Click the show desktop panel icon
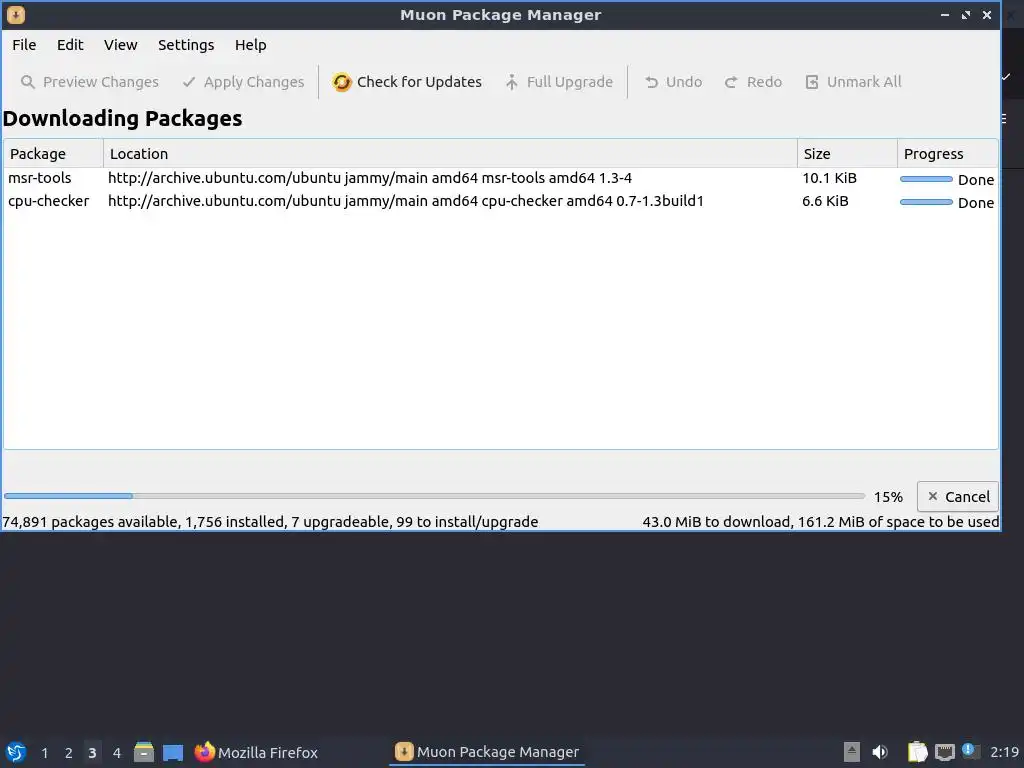The image size is (1024, 768). (x=173, y=752)
